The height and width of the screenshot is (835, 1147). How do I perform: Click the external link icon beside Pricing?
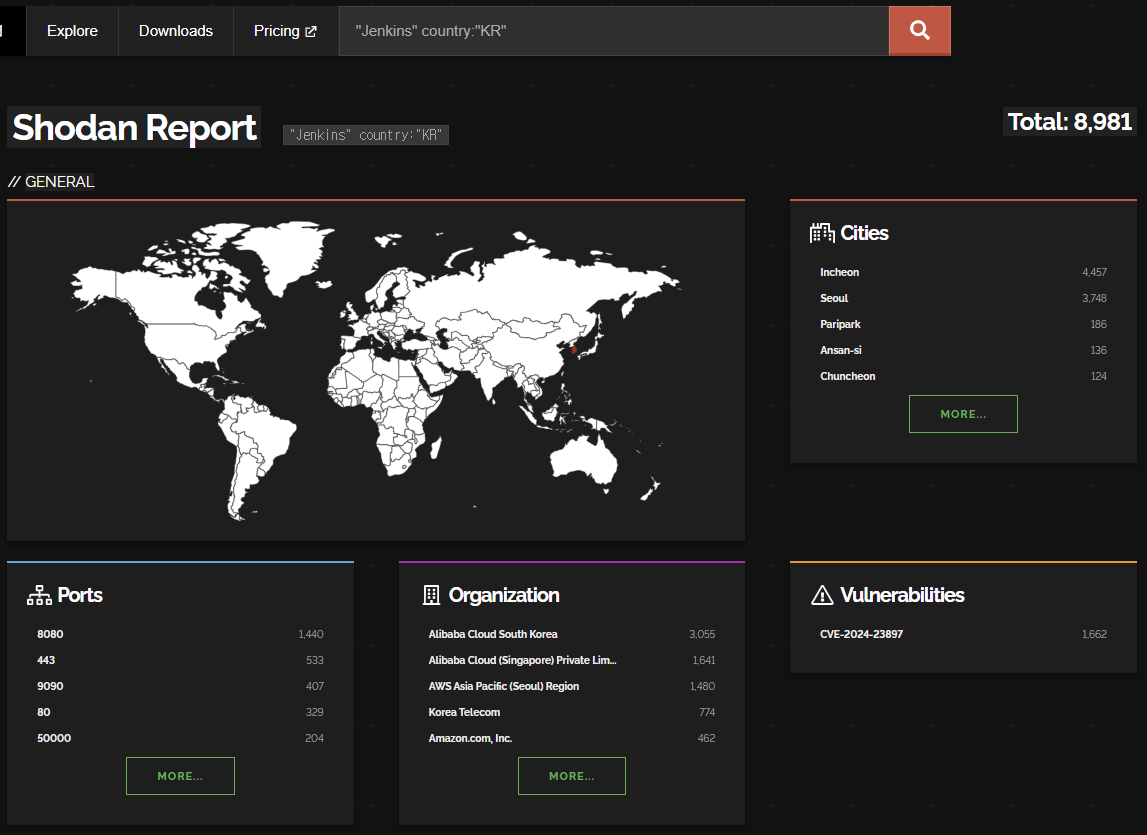tap(311, 31)
